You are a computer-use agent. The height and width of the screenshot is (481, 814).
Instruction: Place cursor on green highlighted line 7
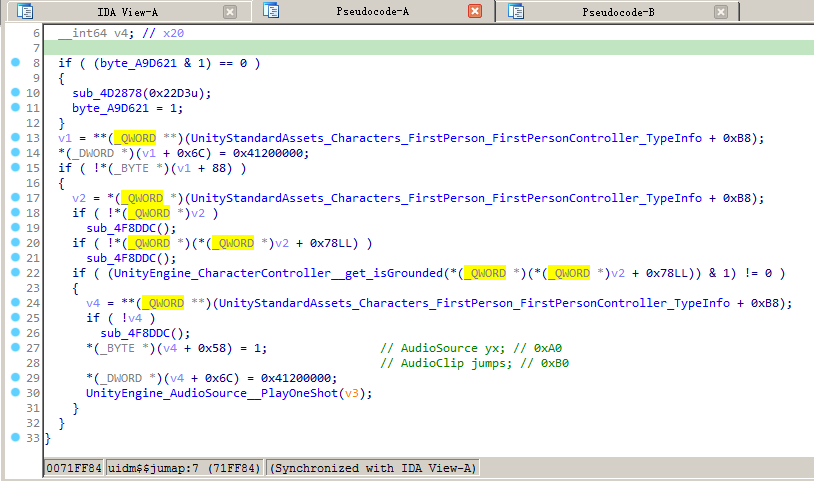(429, 48)
